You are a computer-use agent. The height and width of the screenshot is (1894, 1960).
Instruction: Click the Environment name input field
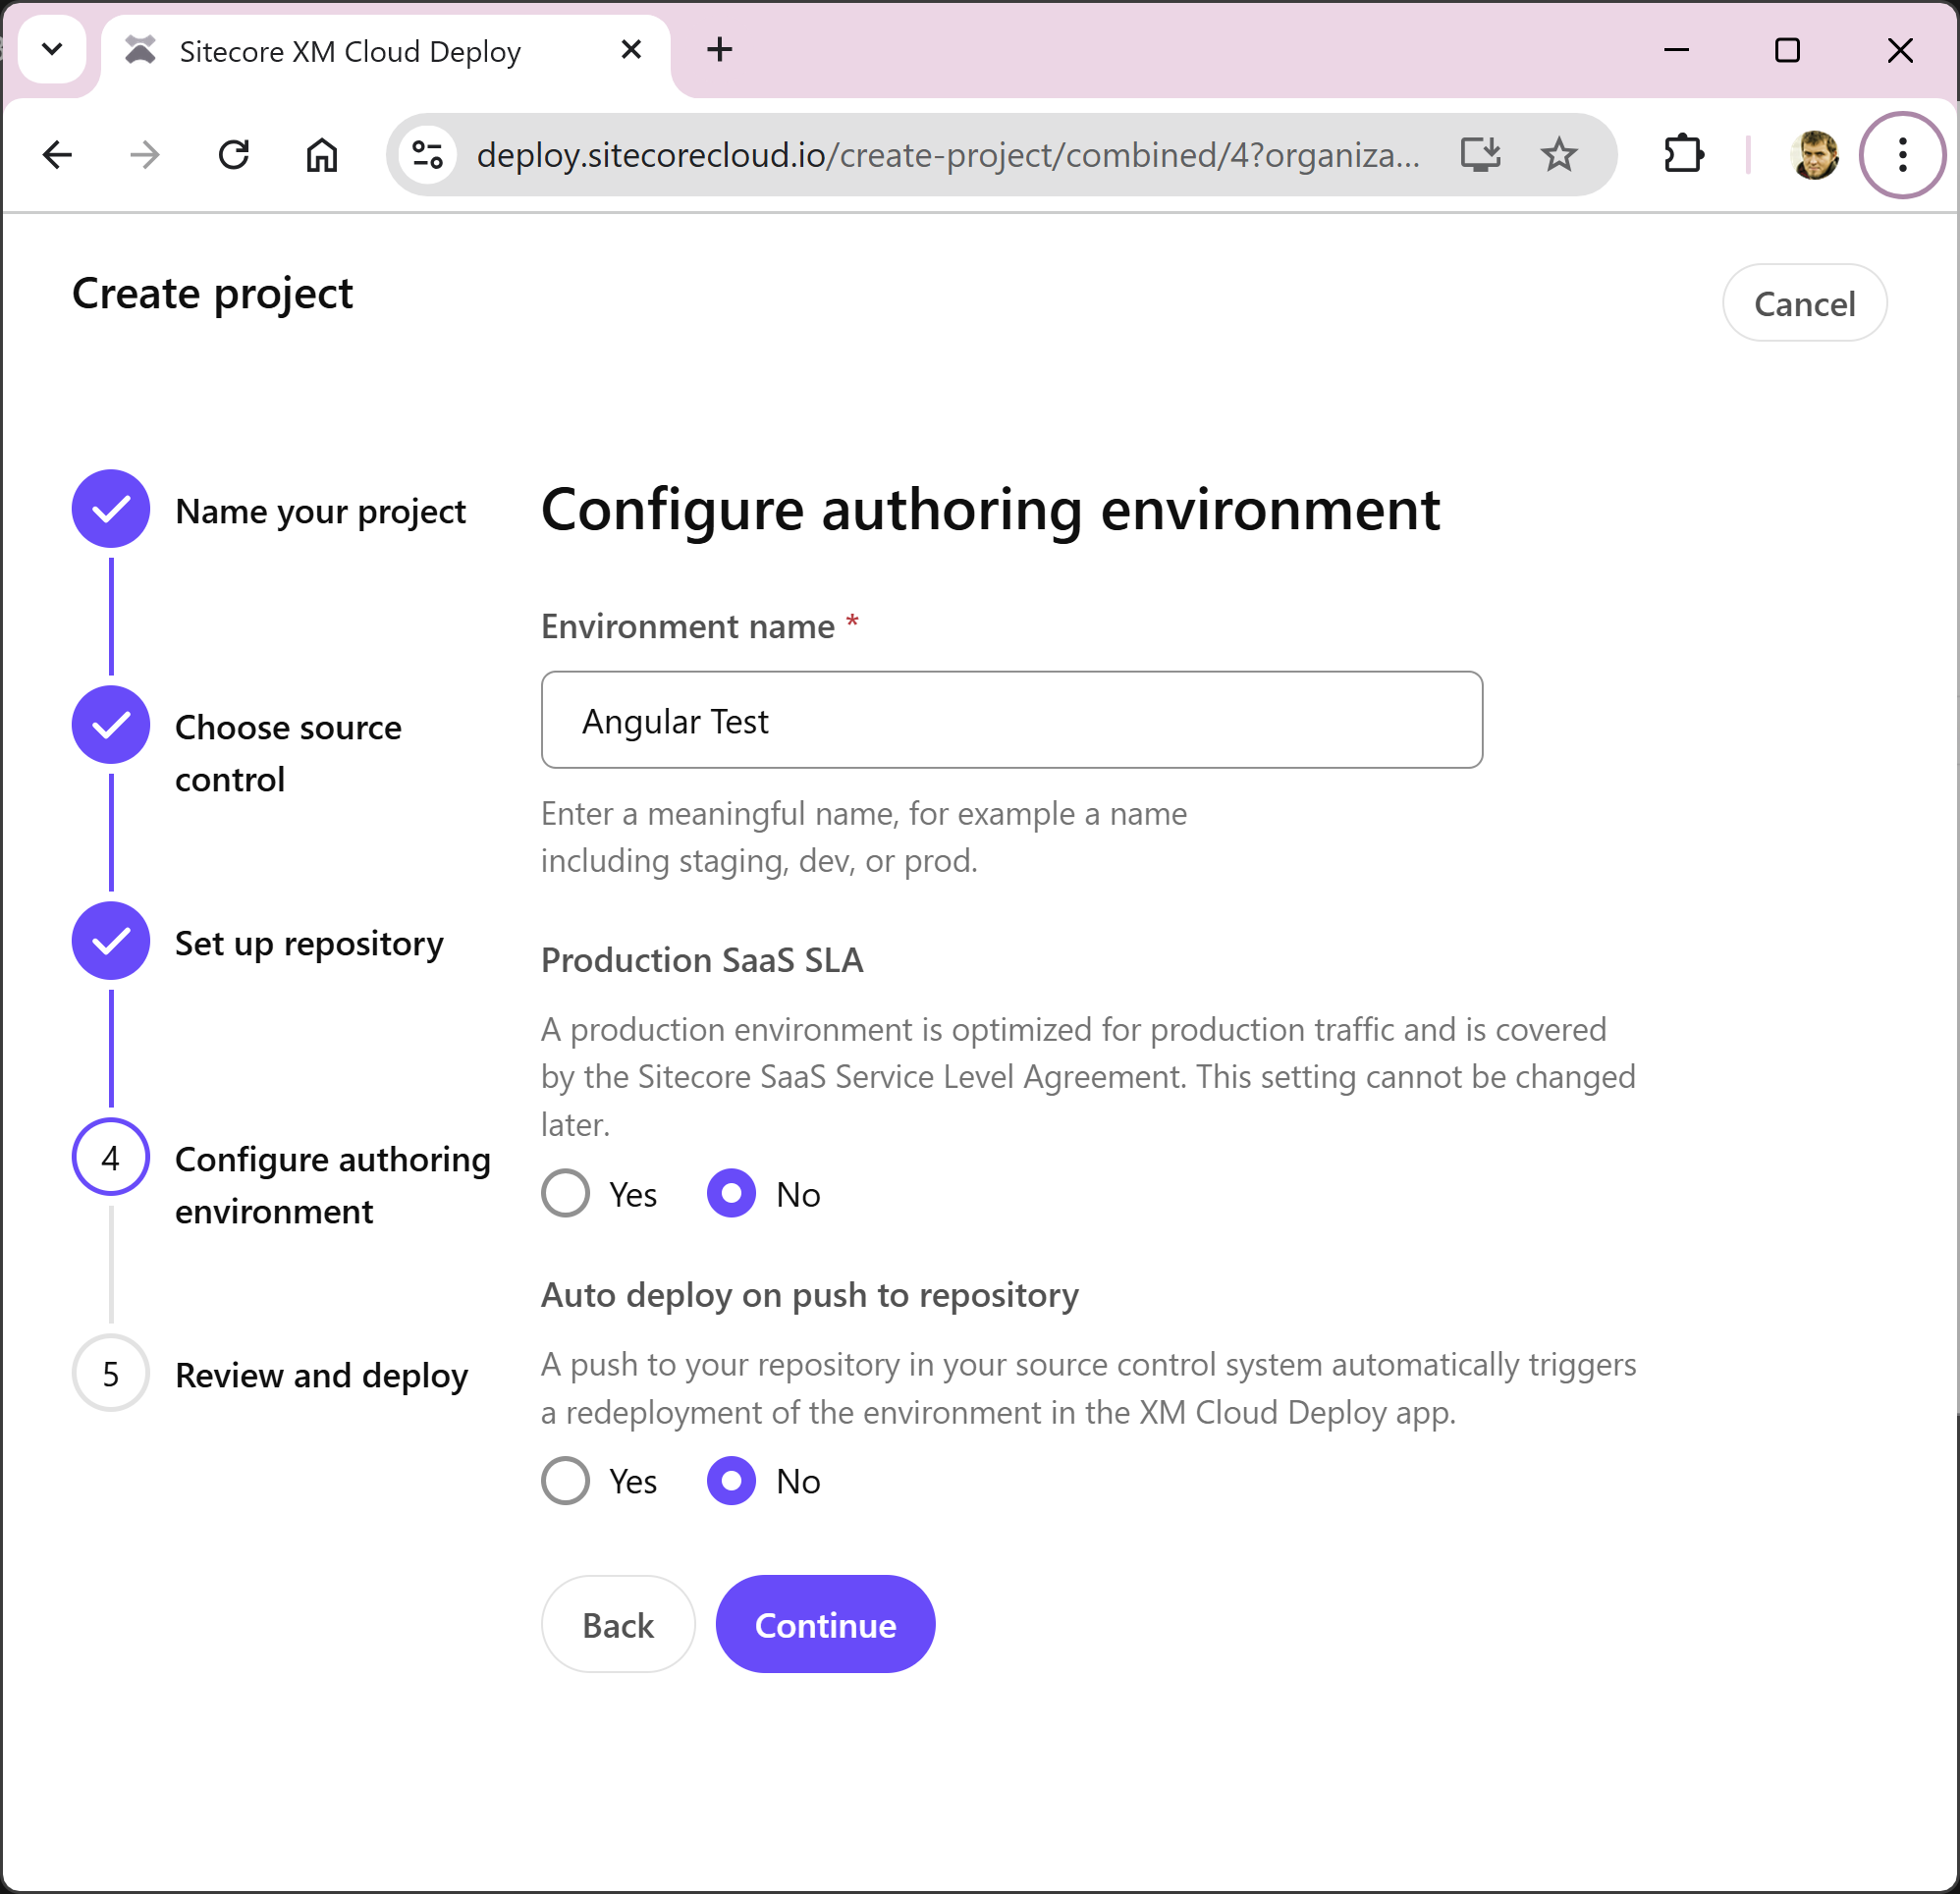(1011, 720)
